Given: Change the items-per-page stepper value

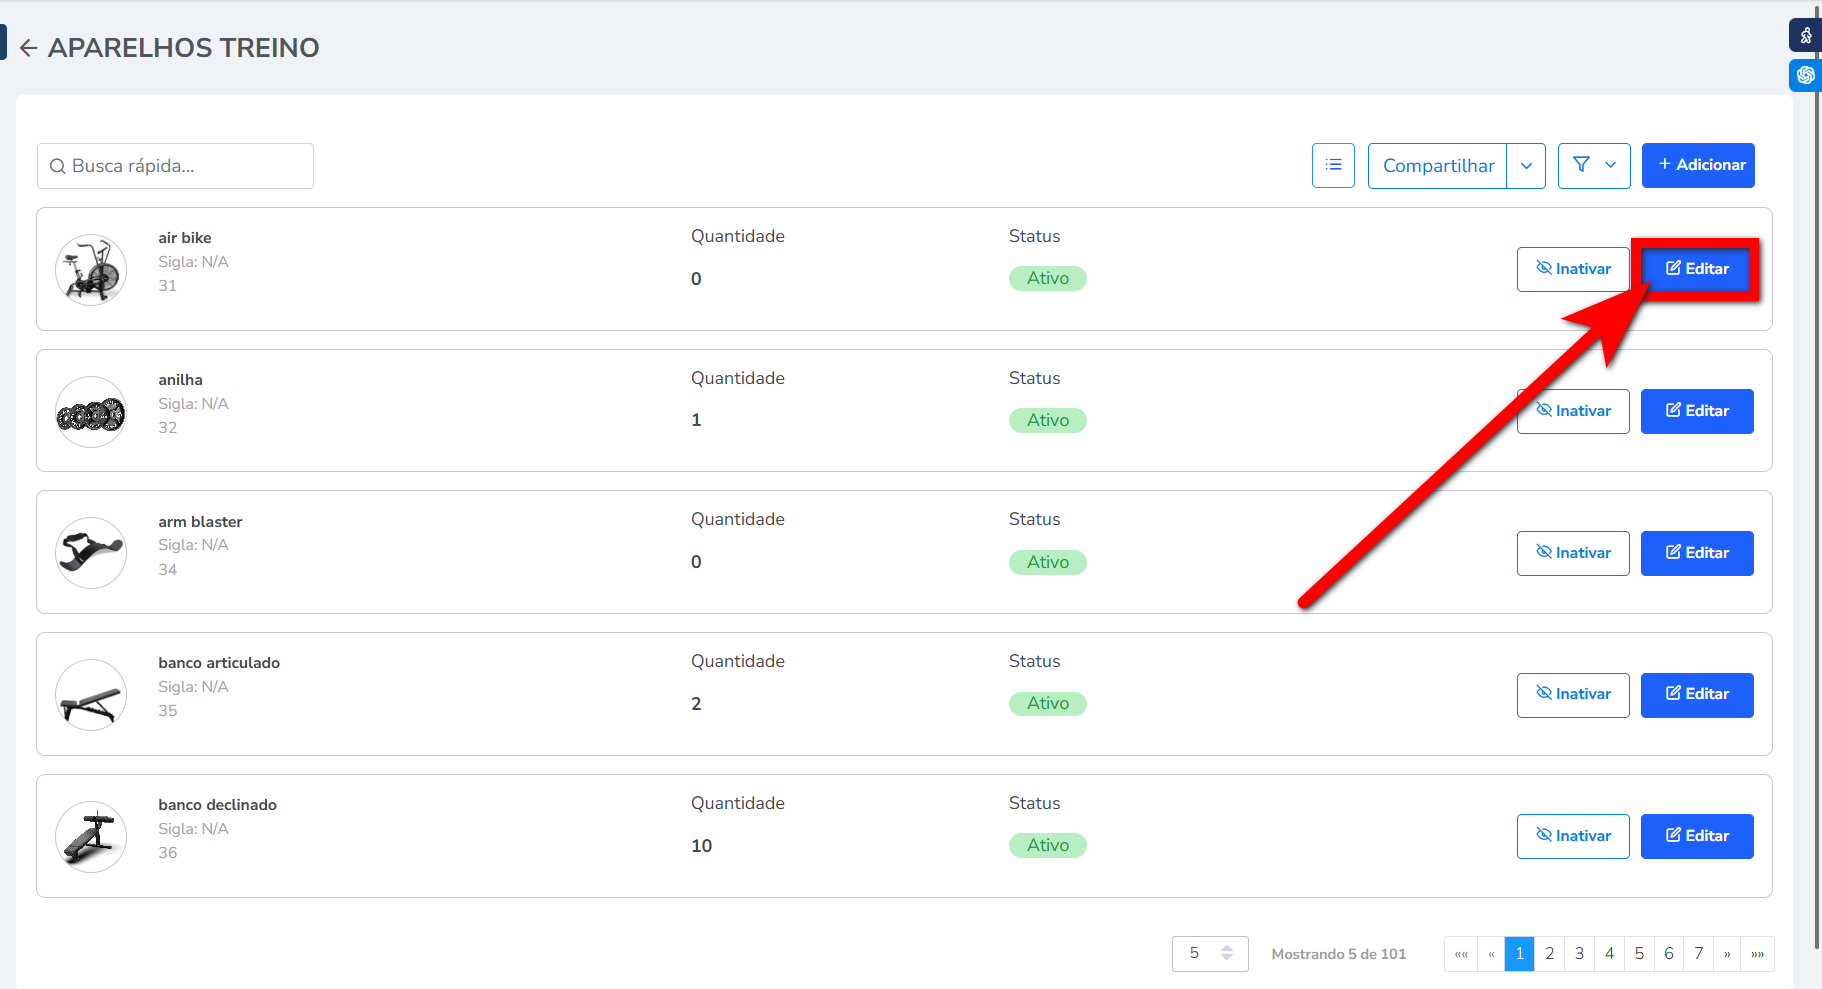Looking at the screenshot, I should [x=1226, y=954].
